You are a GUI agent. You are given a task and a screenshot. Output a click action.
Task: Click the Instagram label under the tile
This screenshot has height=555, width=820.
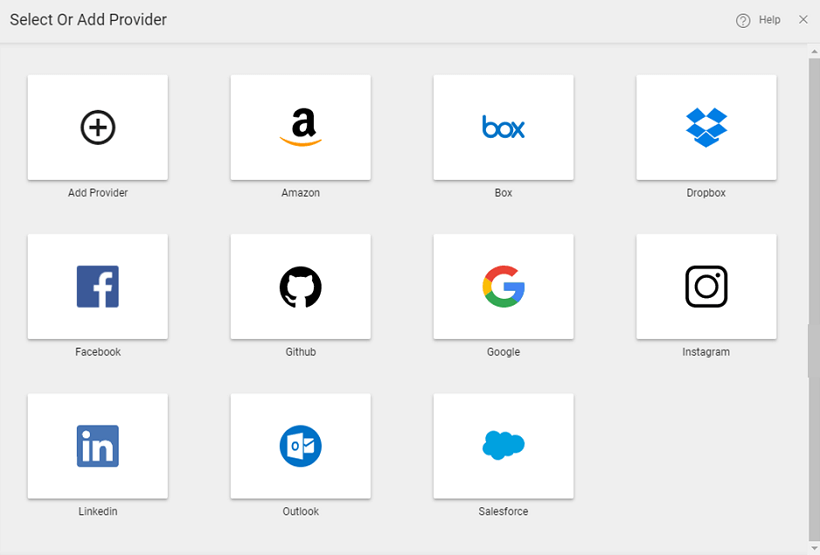point(706,352)
